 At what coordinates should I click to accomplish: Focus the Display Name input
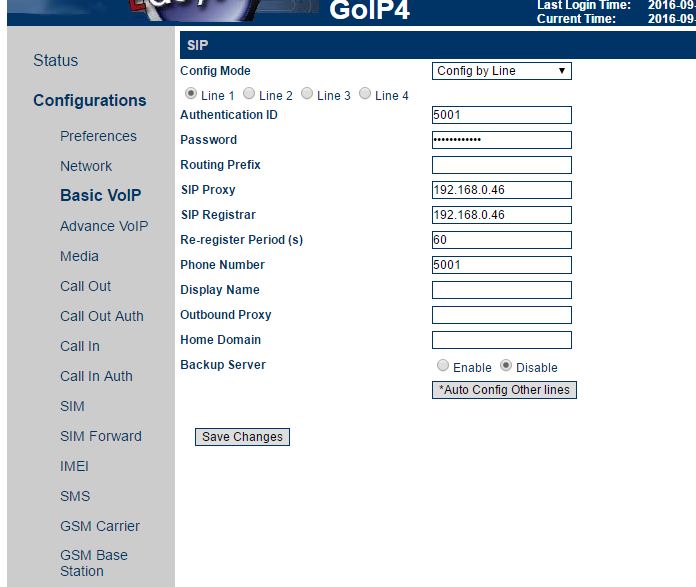502,290
